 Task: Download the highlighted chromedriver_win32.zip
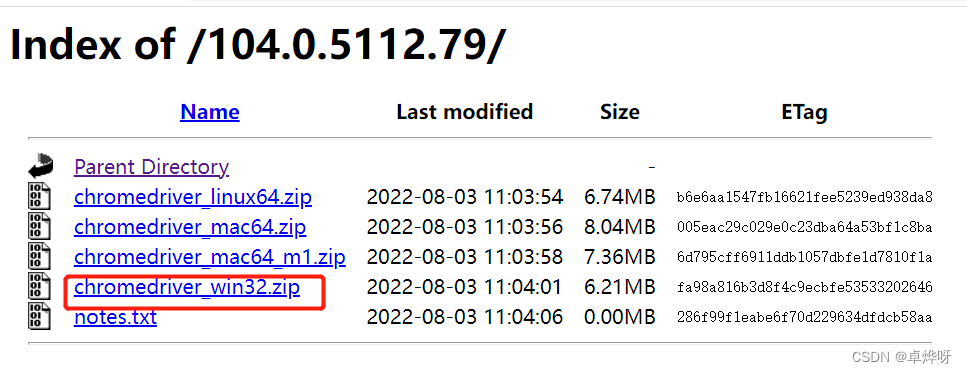point(187,287)
